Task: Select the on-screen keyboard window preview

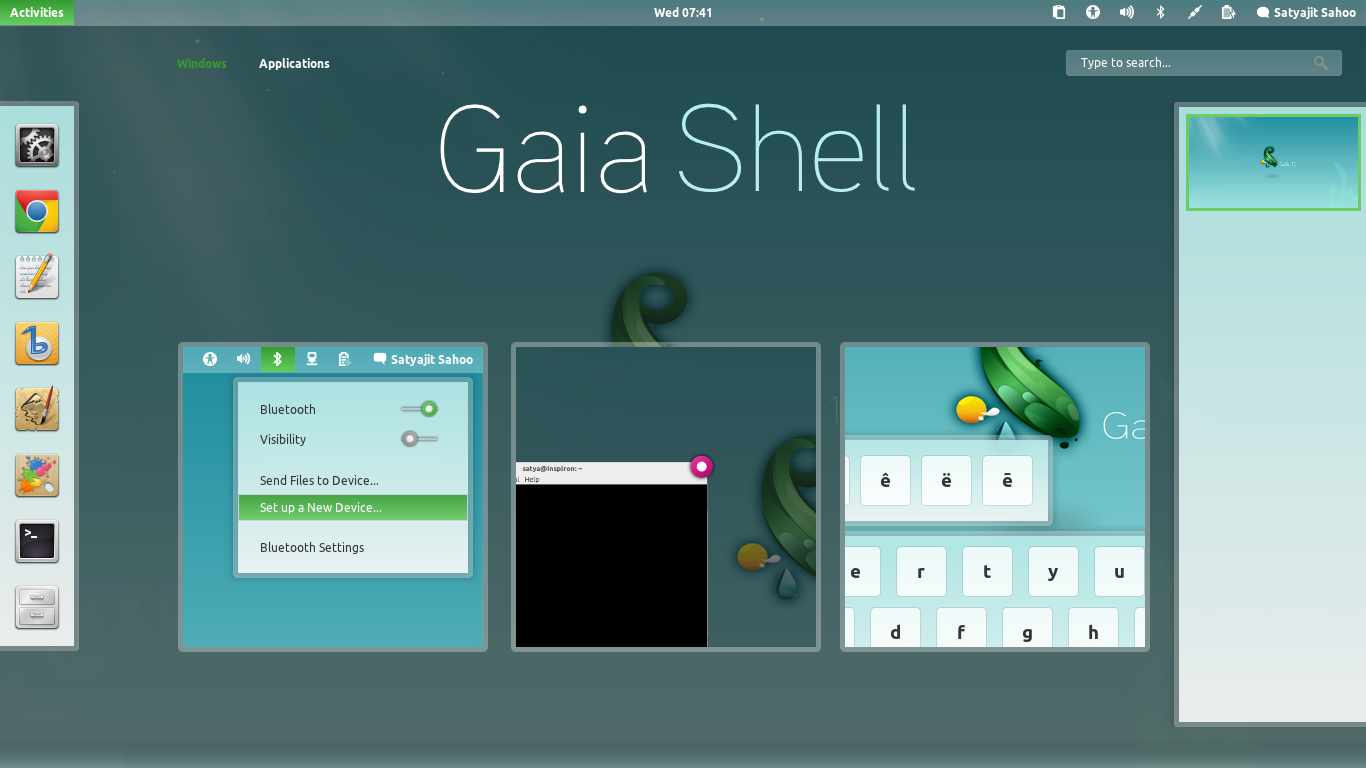Action: point(995,497)
